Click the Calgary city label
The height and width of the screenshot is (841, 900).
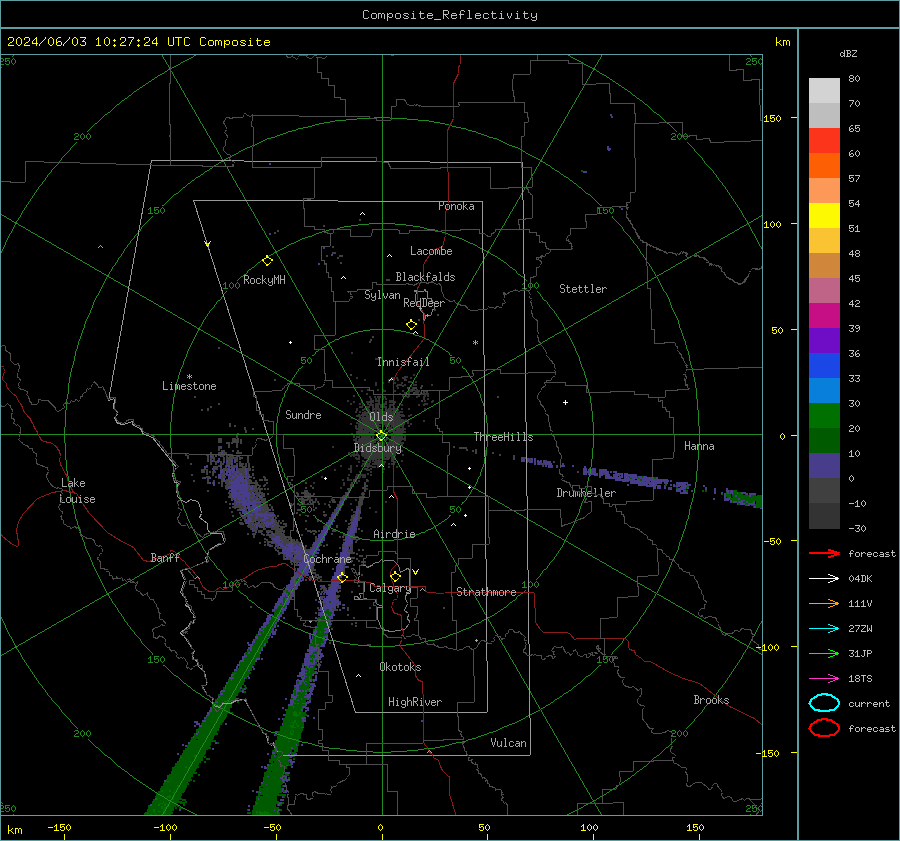pos(390,588)
